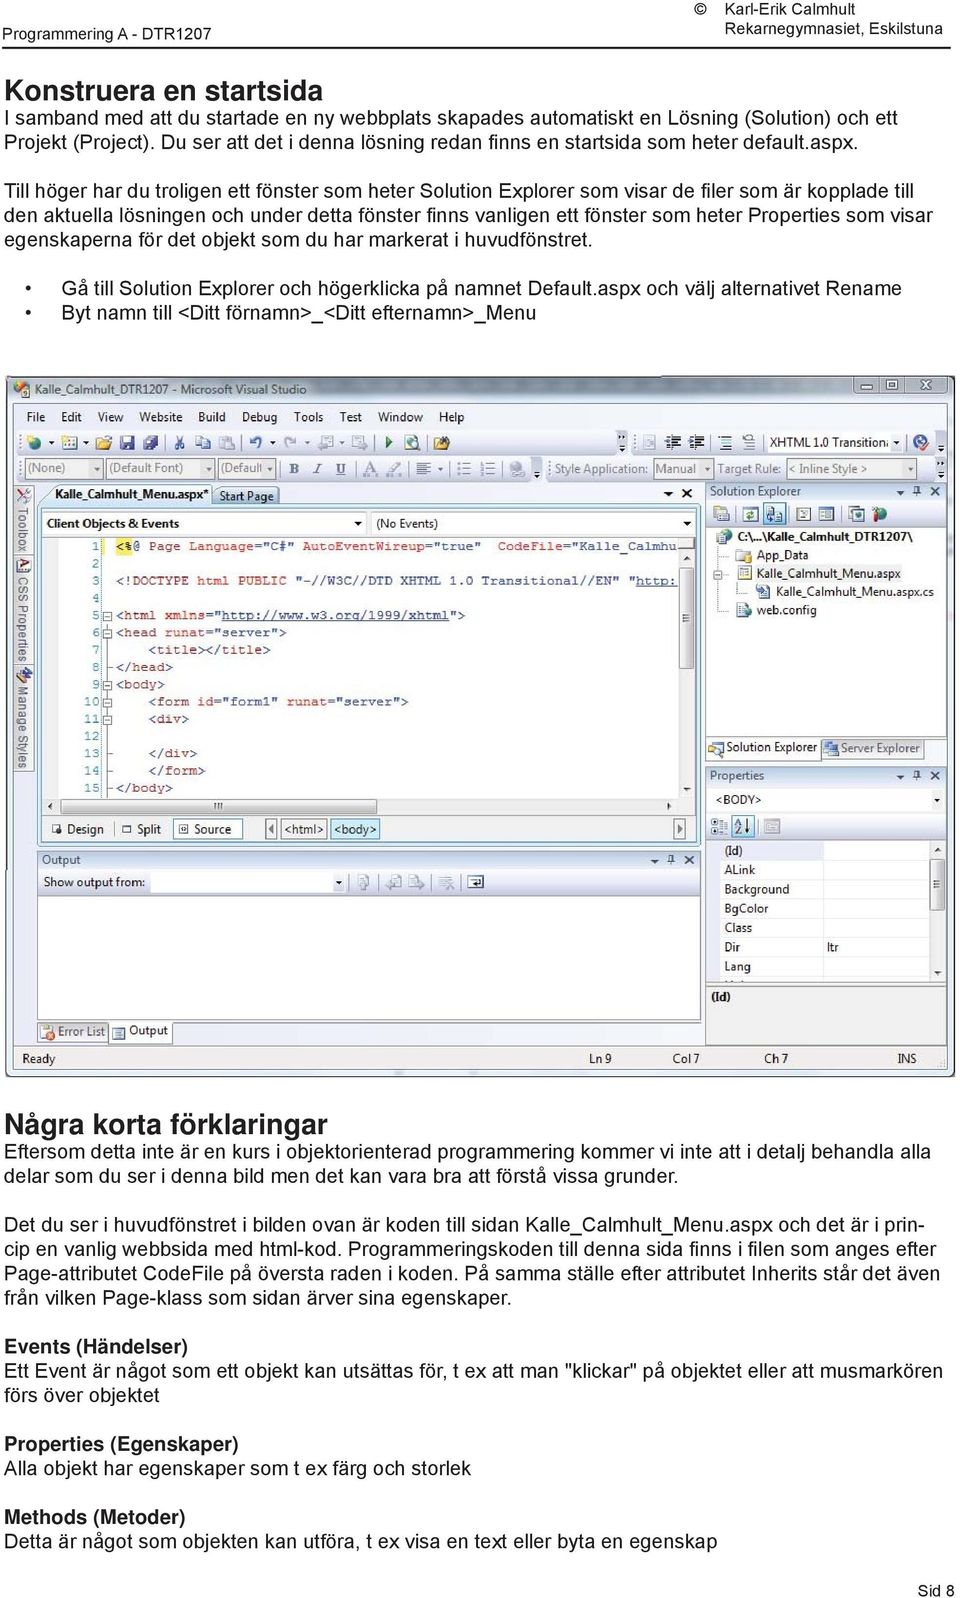
Task: Click the Paste toolbar icon
Action: pos(227,442)
